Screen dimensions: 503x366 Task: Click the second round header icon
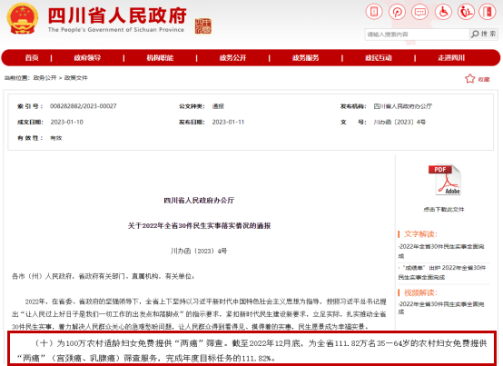click(x=397, y=12)
